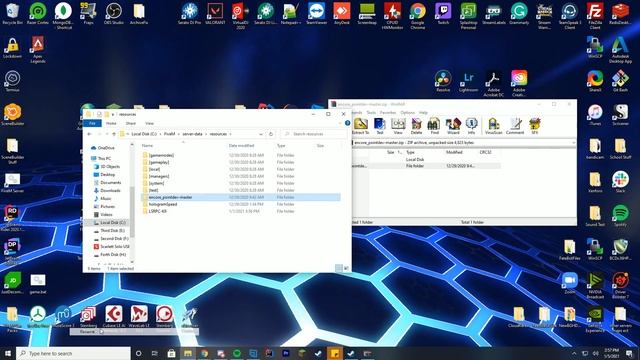Open the Help menu in WinRAR
The image size is (640, 360).
[x=423, y=112]
